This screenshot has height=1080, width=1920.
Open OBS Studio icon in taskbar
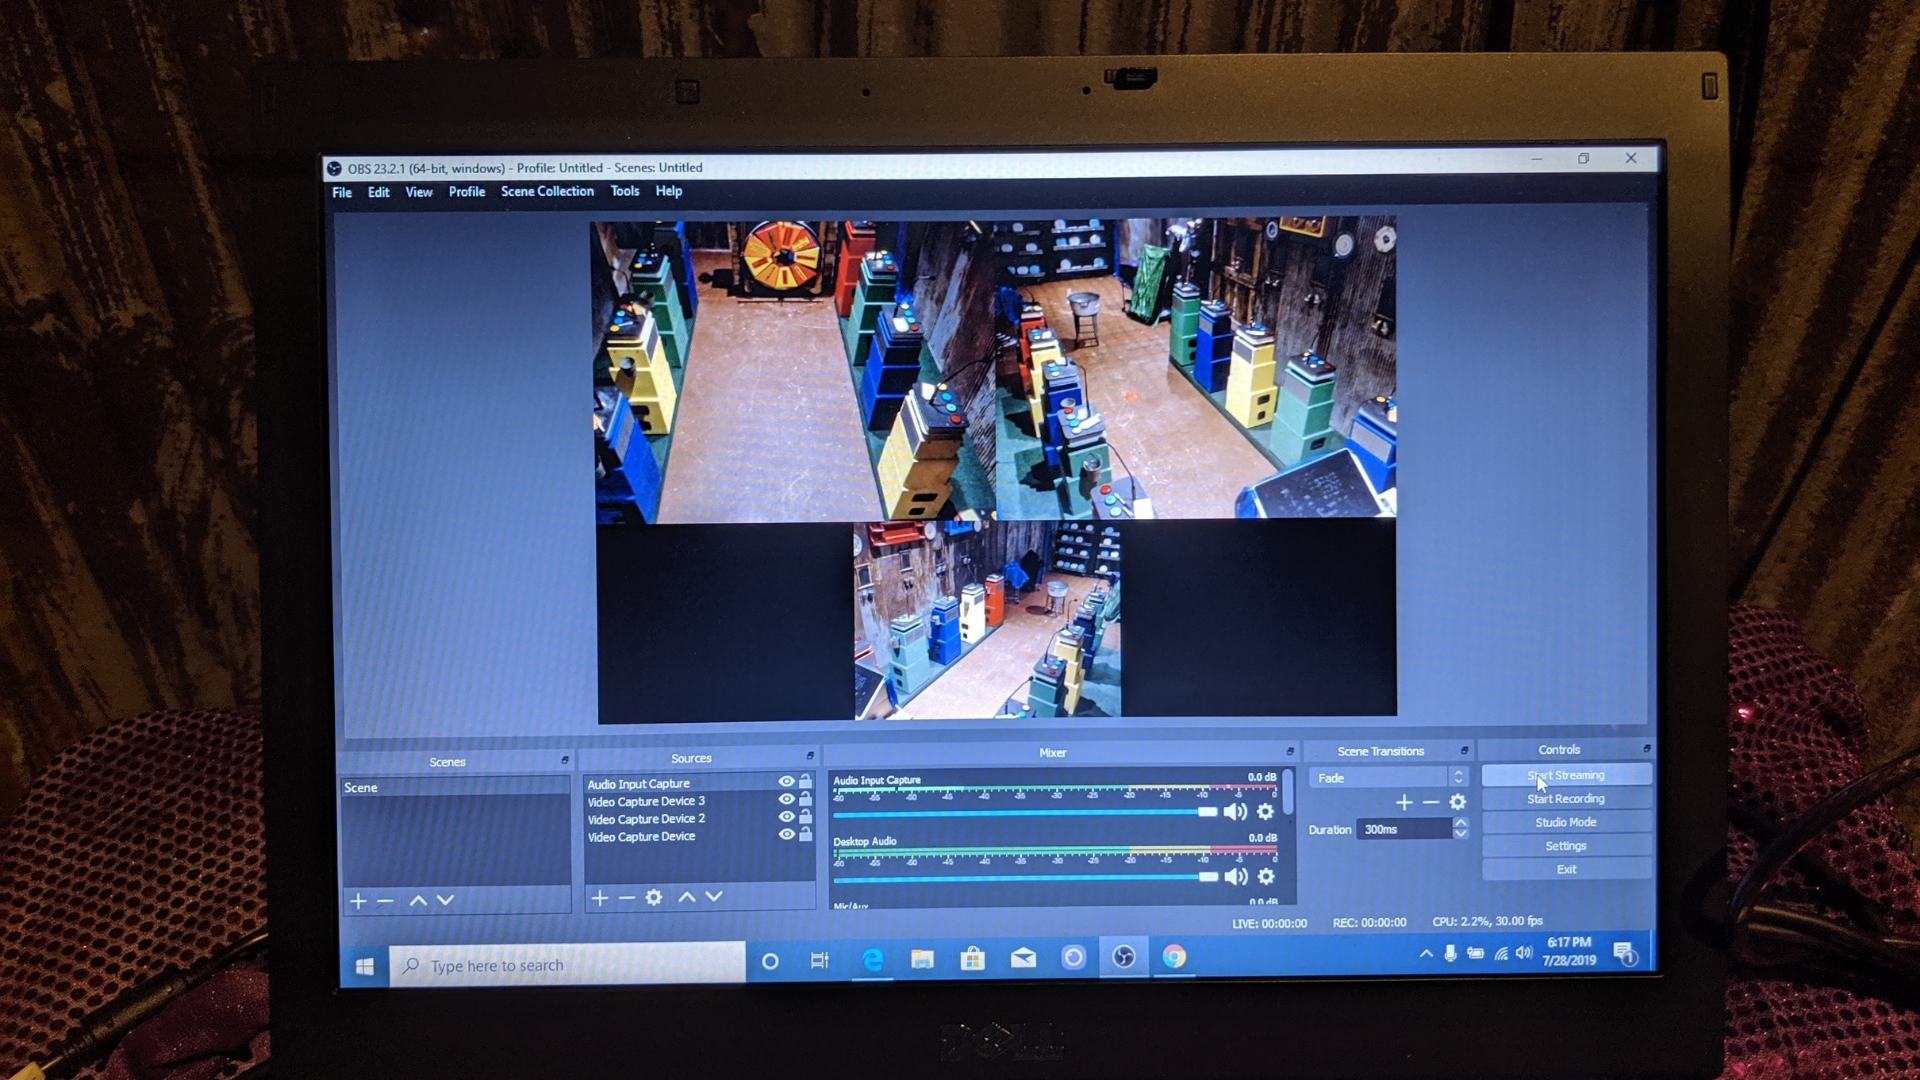[1123, 958]
